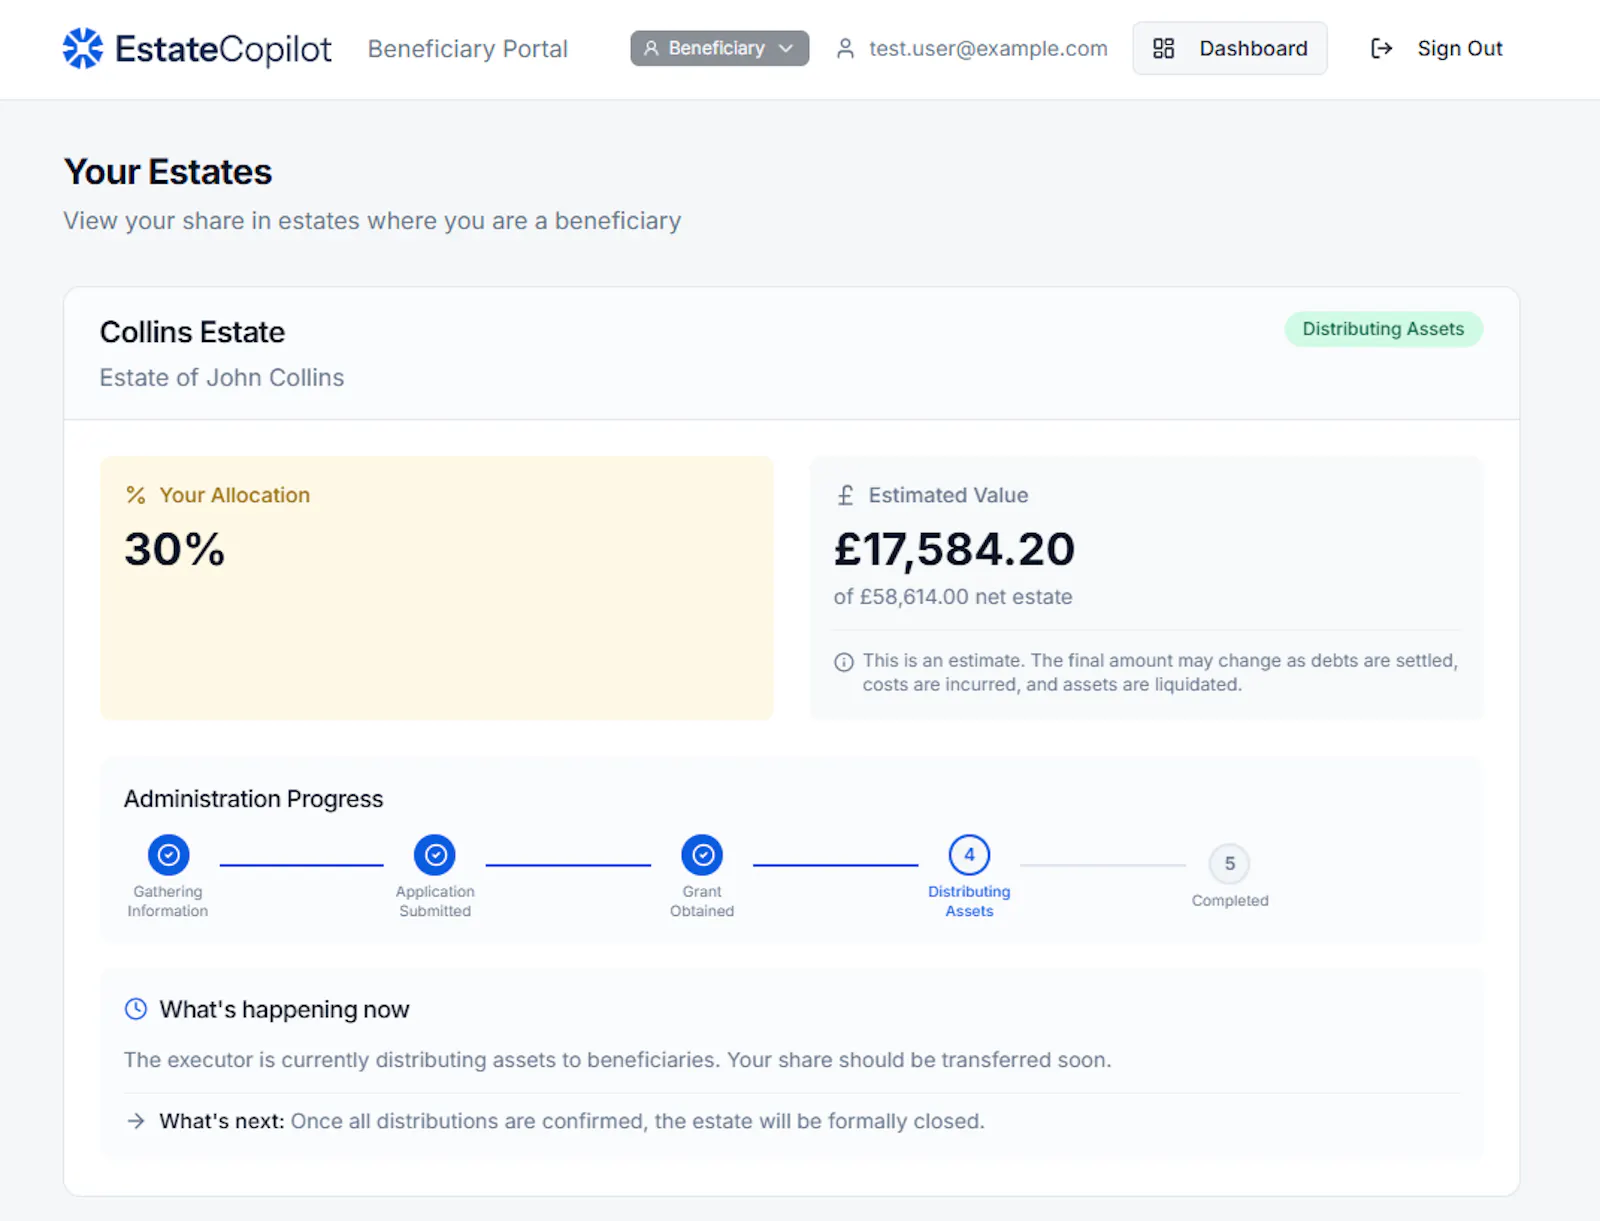Click the EstateCopilot star logo icon
1600x1221 pixels.
point(83,48)
